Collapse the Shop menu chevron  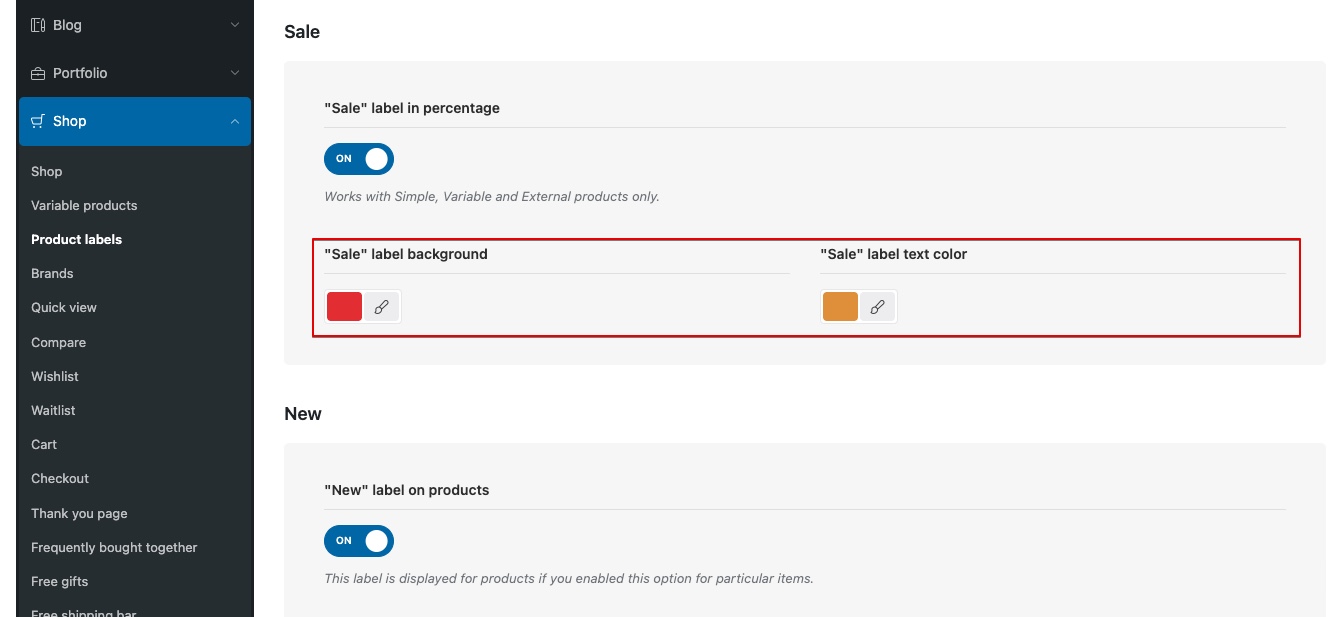235,121
